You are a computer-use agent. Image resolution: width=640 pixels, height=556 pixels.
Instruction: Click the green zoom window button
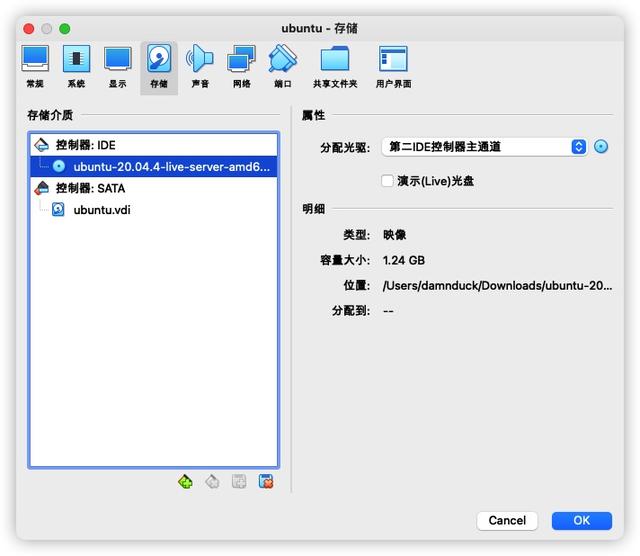(x=64, y=29)
